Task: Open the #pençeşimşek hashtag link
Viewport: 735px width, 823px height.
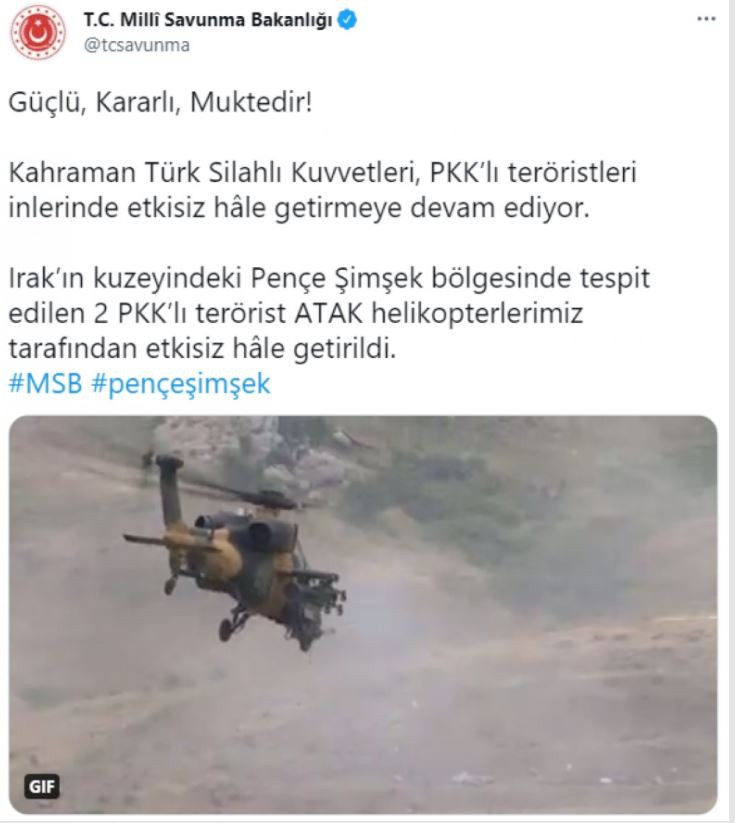Action: coord(181,384)
